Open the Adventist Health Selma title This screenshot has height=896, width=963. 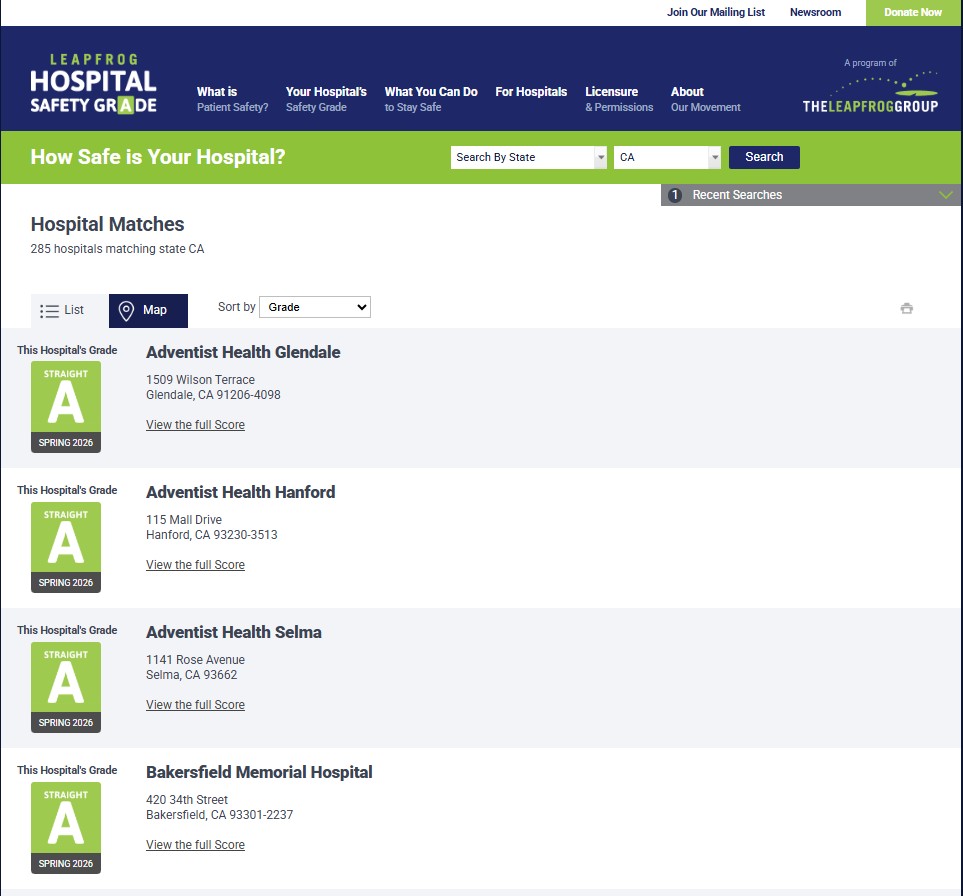[x=234, y=632]
